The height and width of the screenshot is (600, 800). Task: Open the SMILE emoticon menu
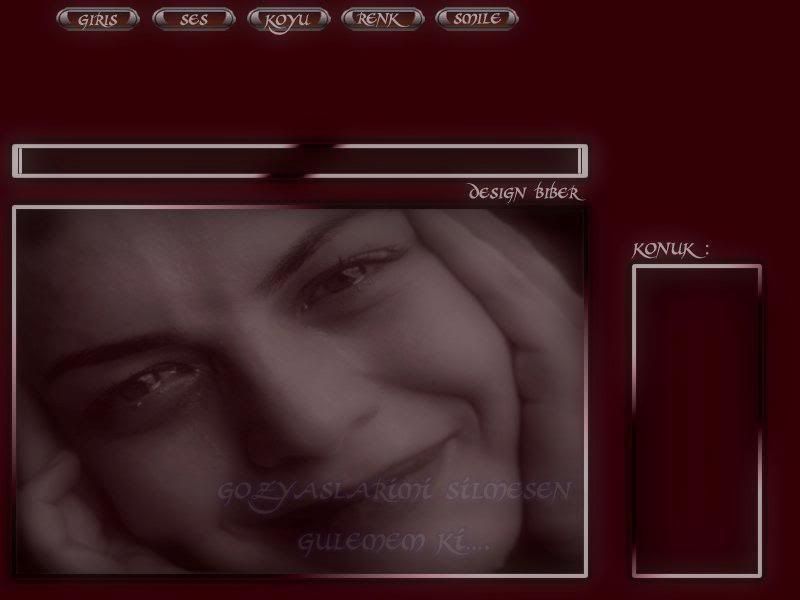coord(477,19)
